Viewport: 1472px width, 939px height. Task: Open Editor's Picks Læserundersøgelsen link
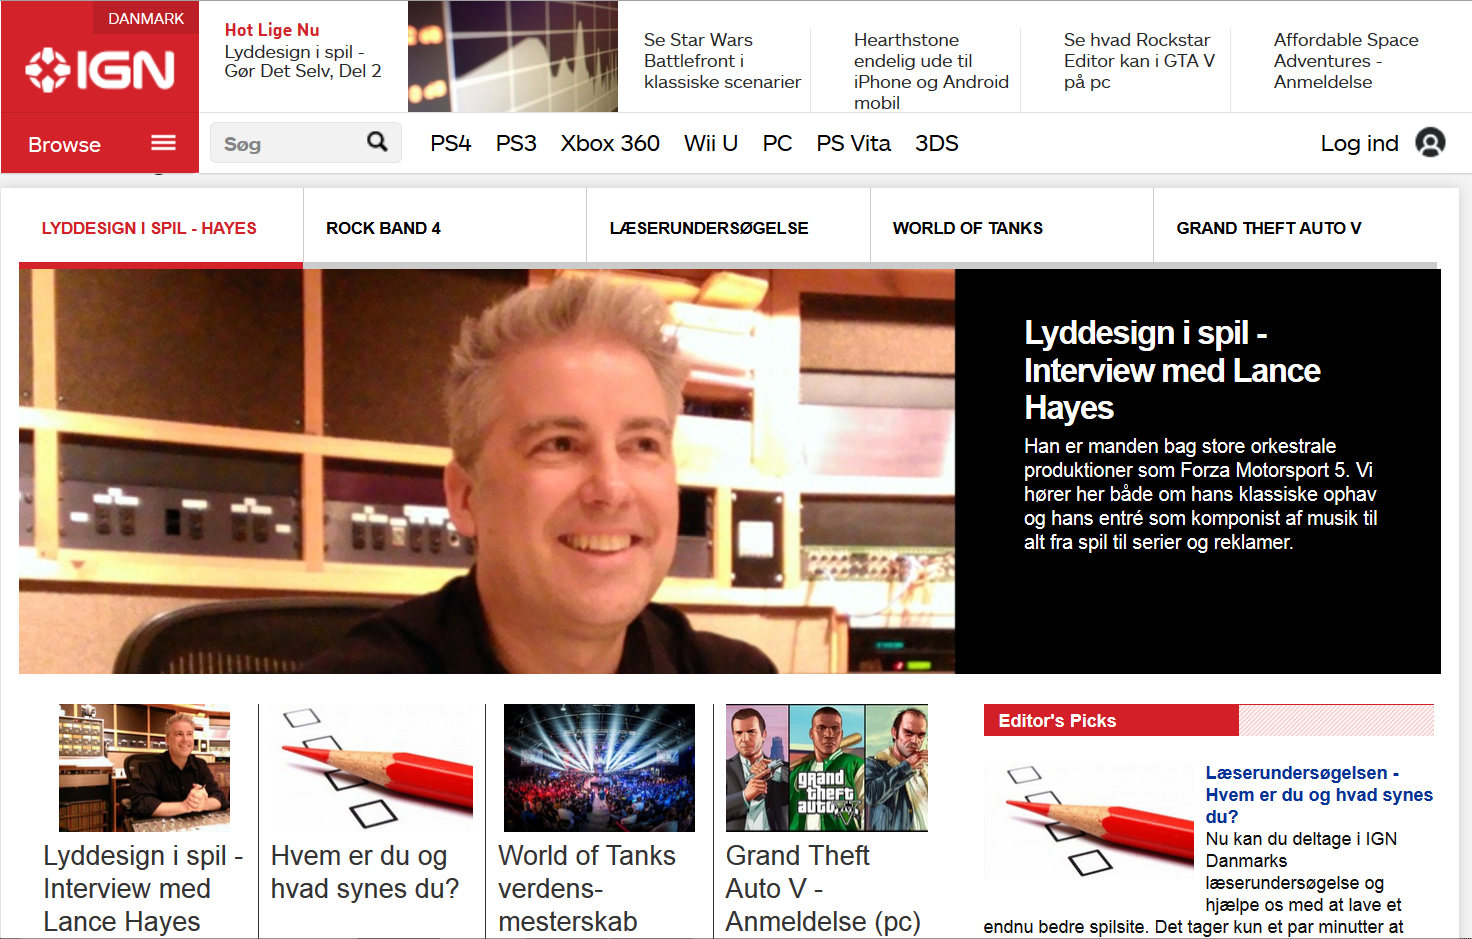coord(1319,794)
